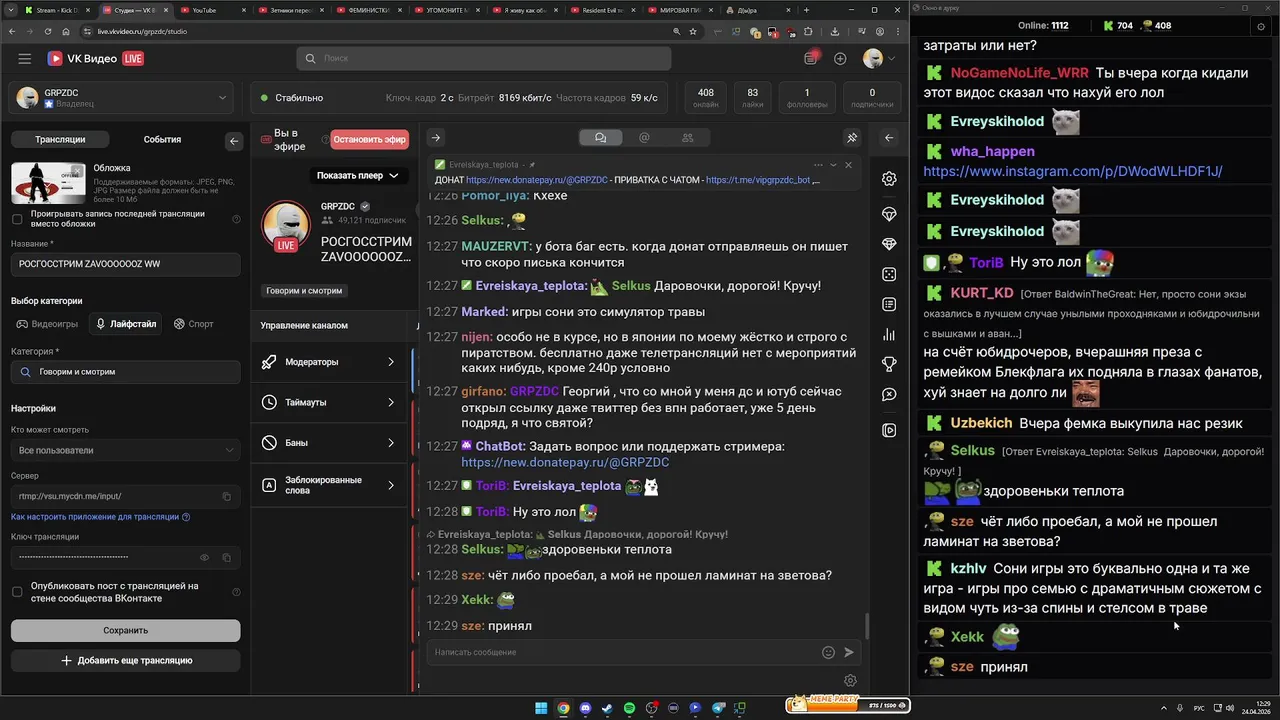Image resolution: width=1280 pixels, height=720 pixels.
Task: Reveal stream key with the eye icon
Action: click(x=205, y=557)
